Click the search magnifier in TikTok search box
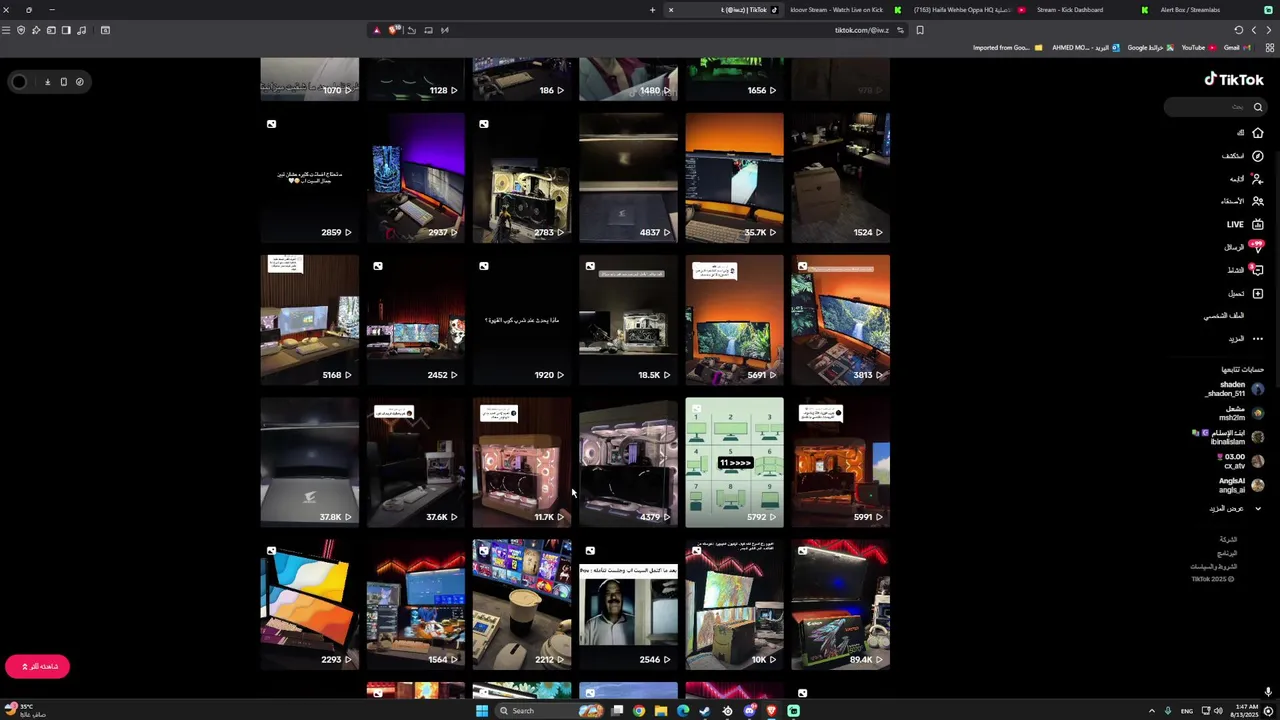The height and width of the screenshot is (720, 1280). [1258, 107]
